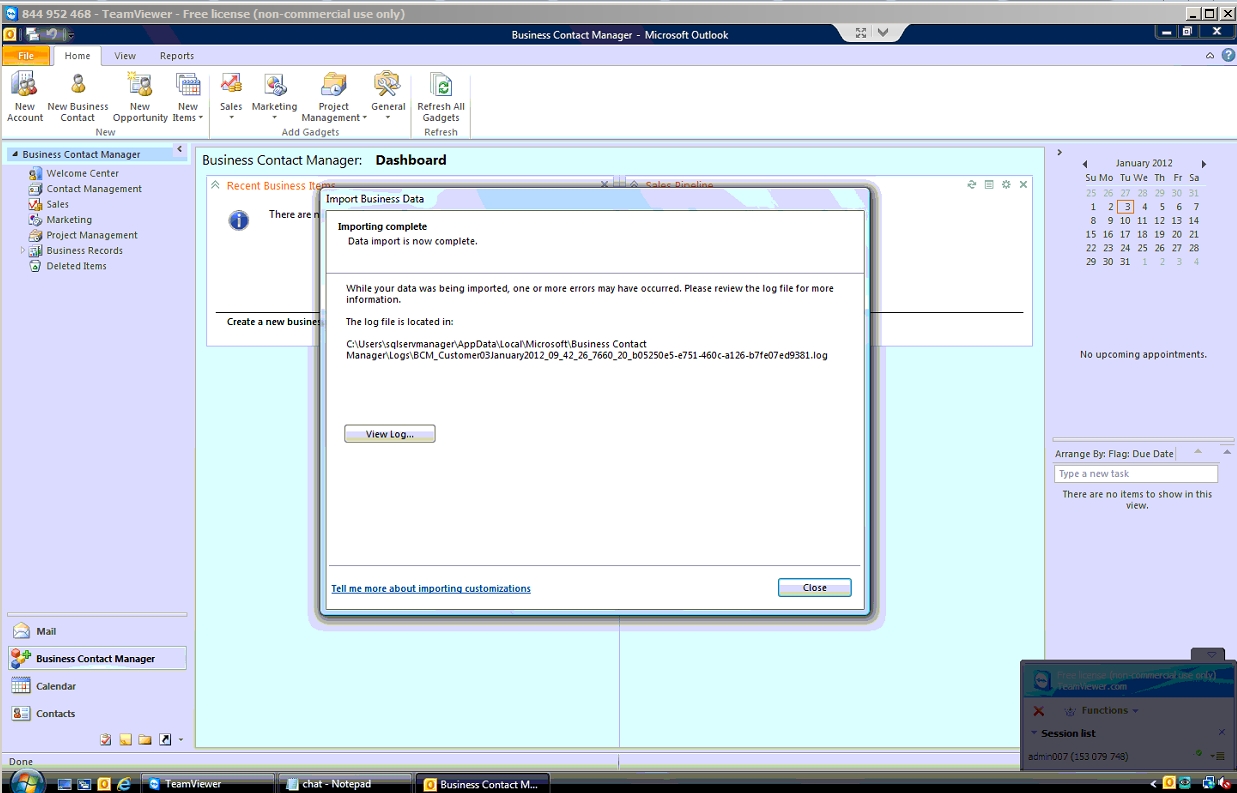Switch to the View ribbon tab
This screenshot has width=1237, height=793.
[125, 56]
